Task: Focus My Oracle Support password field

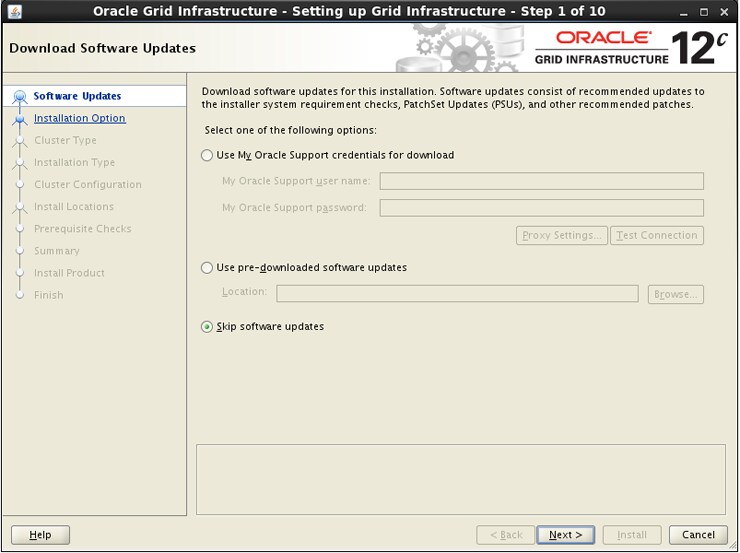Action: pos(542,208)
